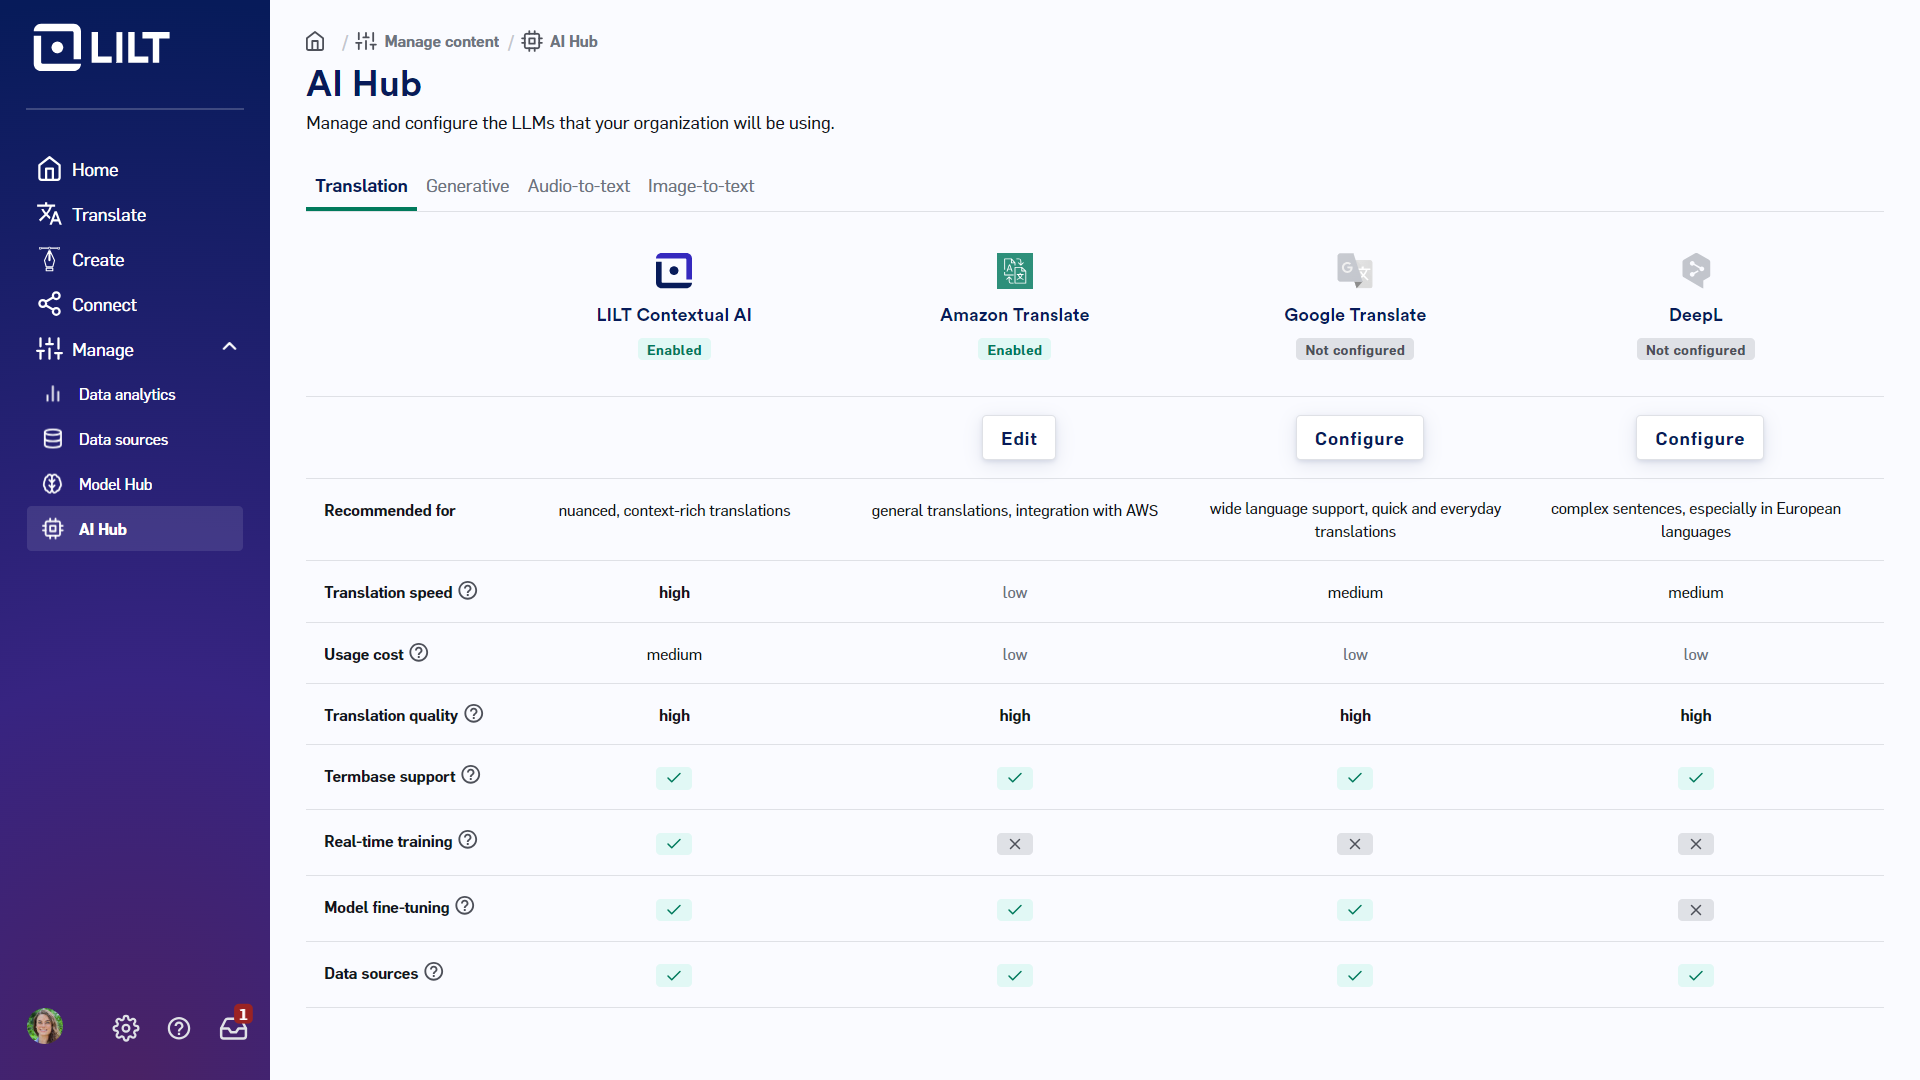Click DeepL Real-time training X mark
The width and height of the screenshot is (1920, 1080).
tap(1696, 844)
